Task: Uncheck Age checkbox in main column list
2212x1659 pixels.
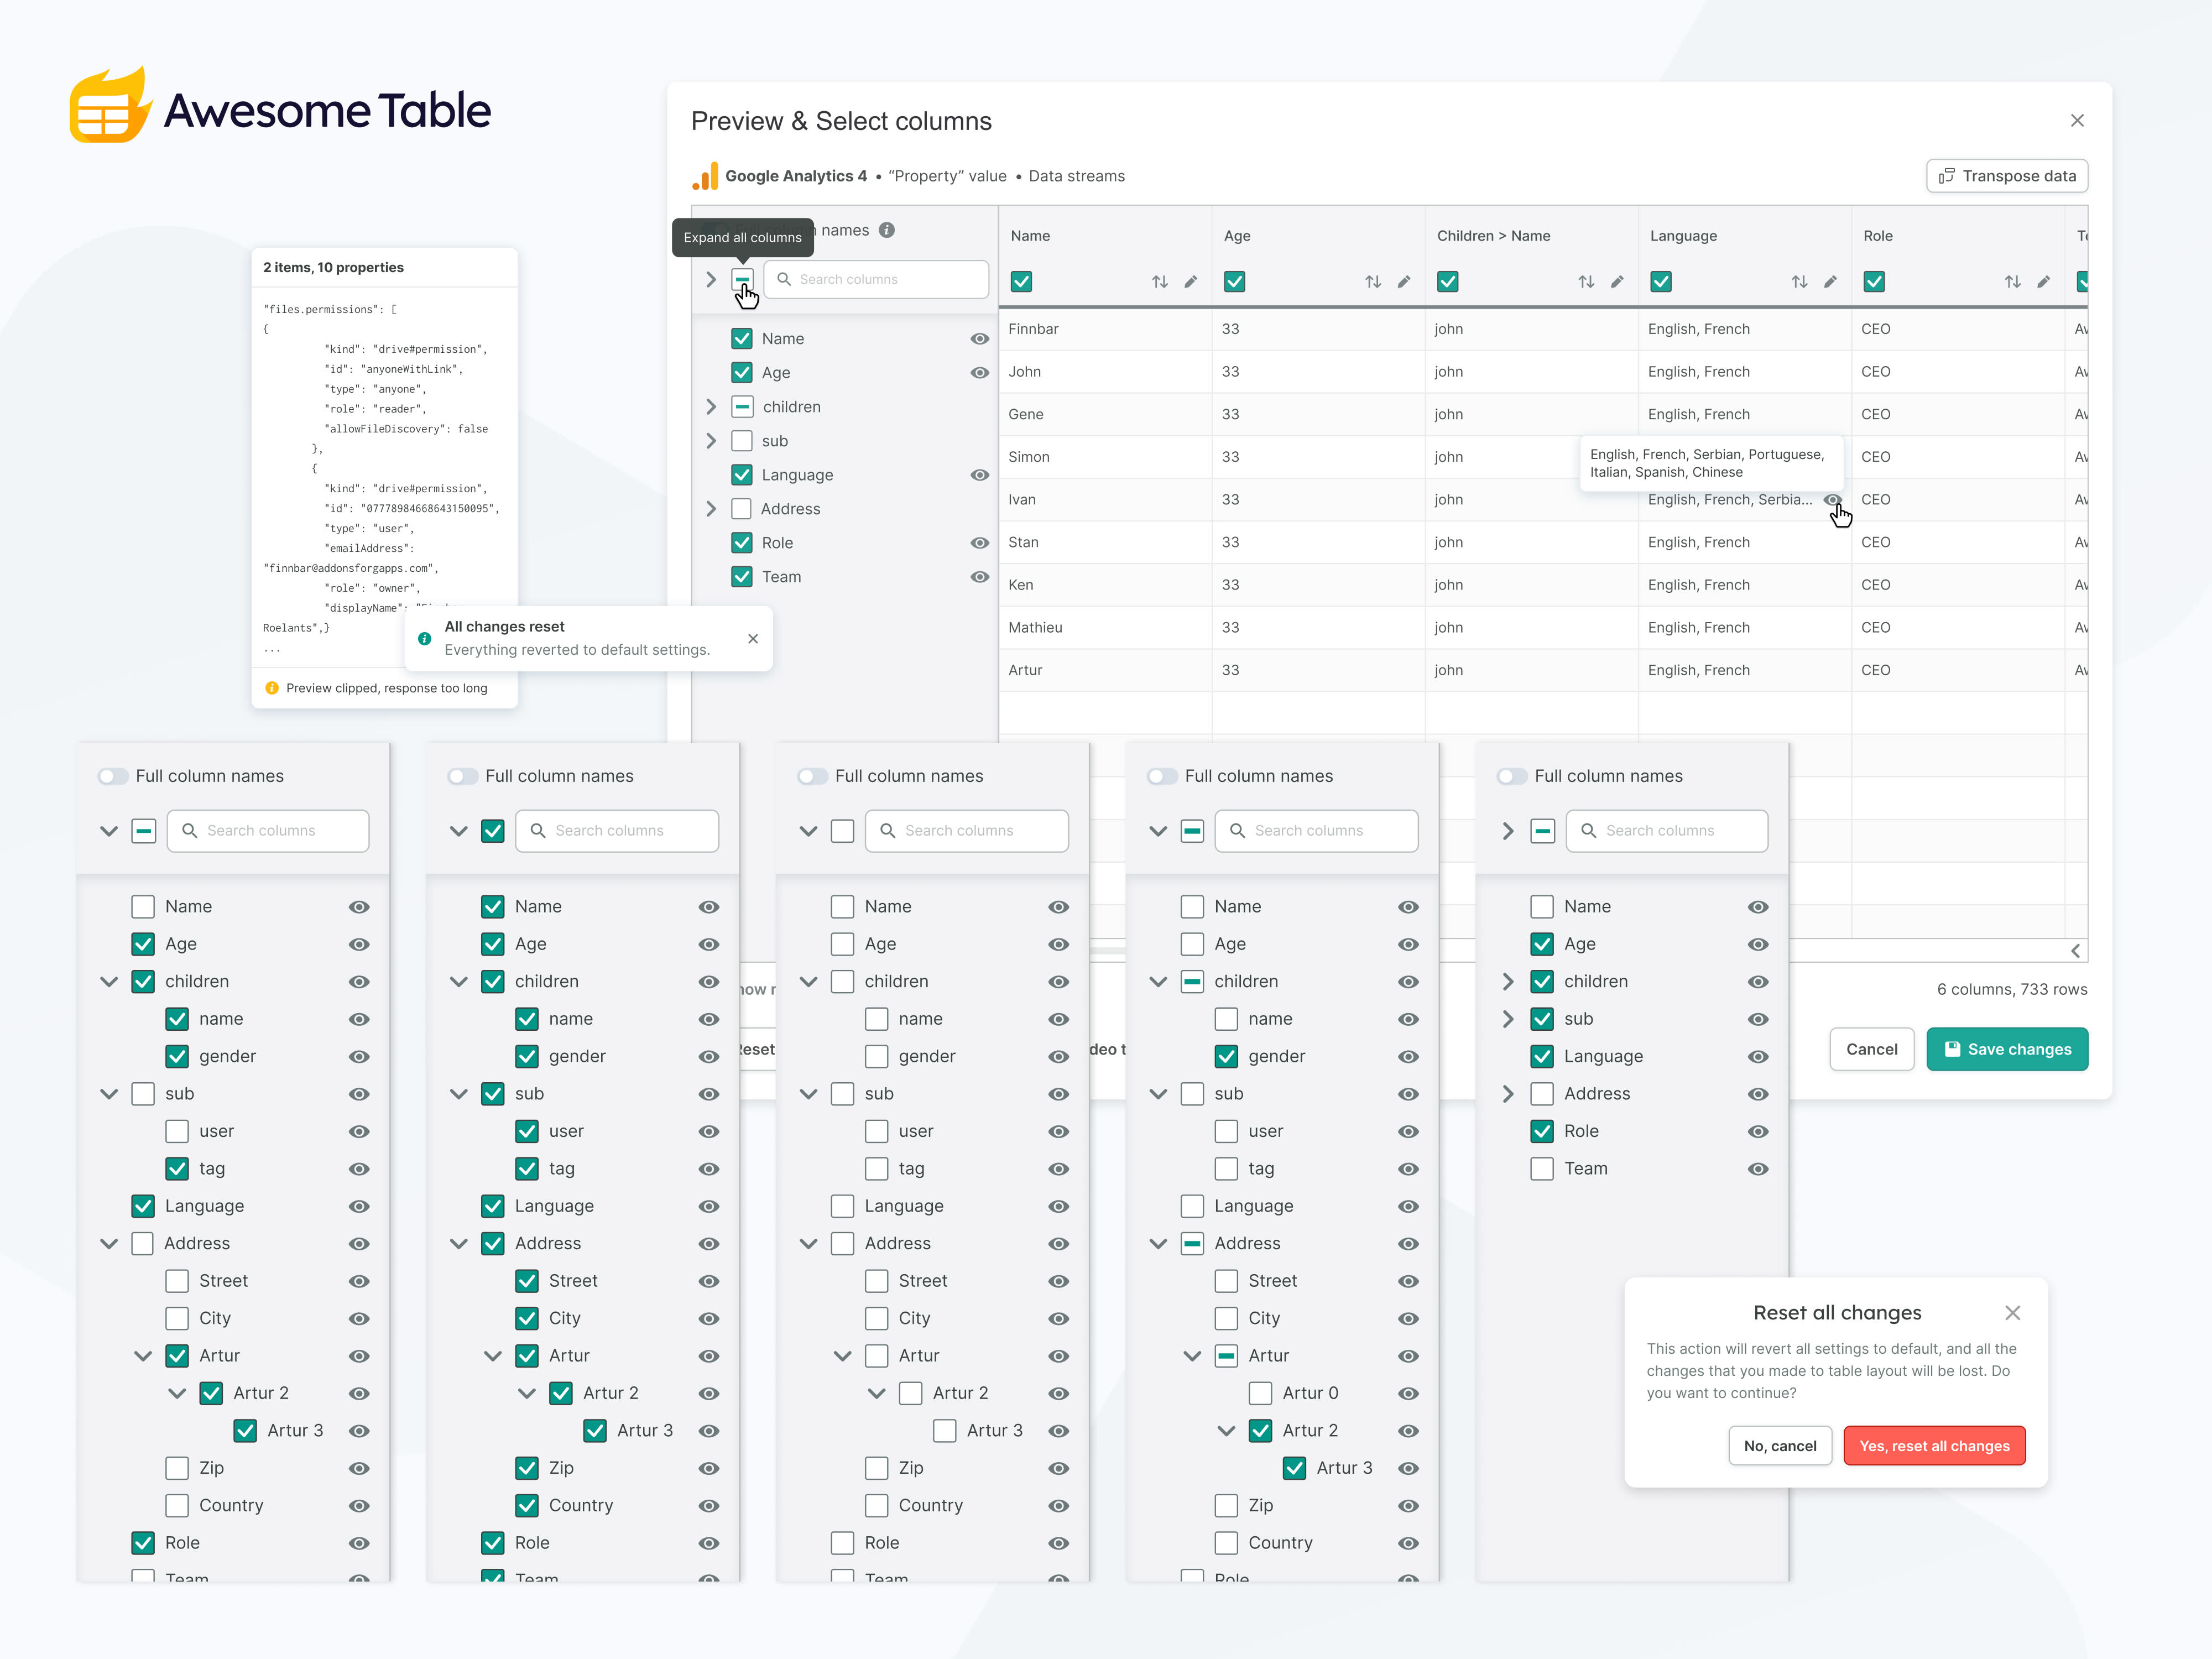Action: click(x=741, y=373)
